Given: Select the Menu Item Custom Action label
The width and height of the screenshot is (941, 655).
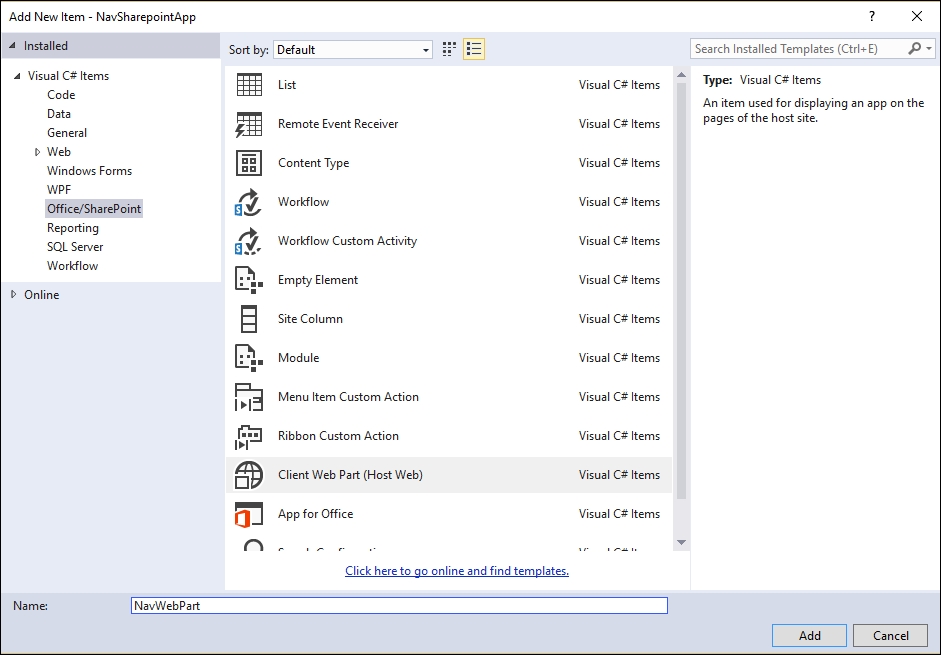Looking at the screenshot, I should coord(348,397).
